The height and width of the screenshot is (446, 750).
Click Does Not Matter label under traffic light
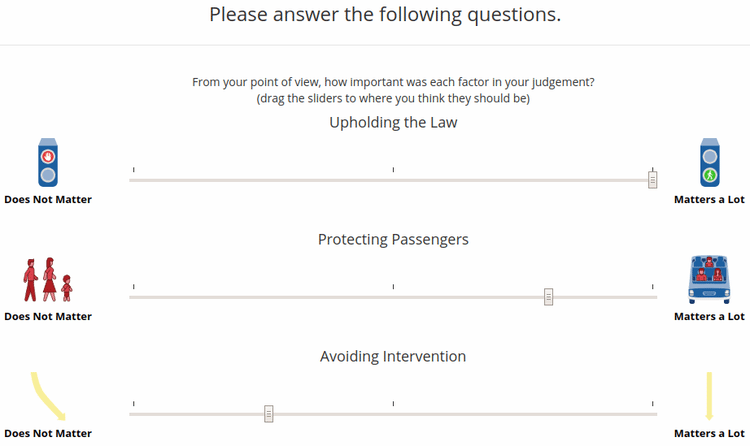click(x=48, y=200)
